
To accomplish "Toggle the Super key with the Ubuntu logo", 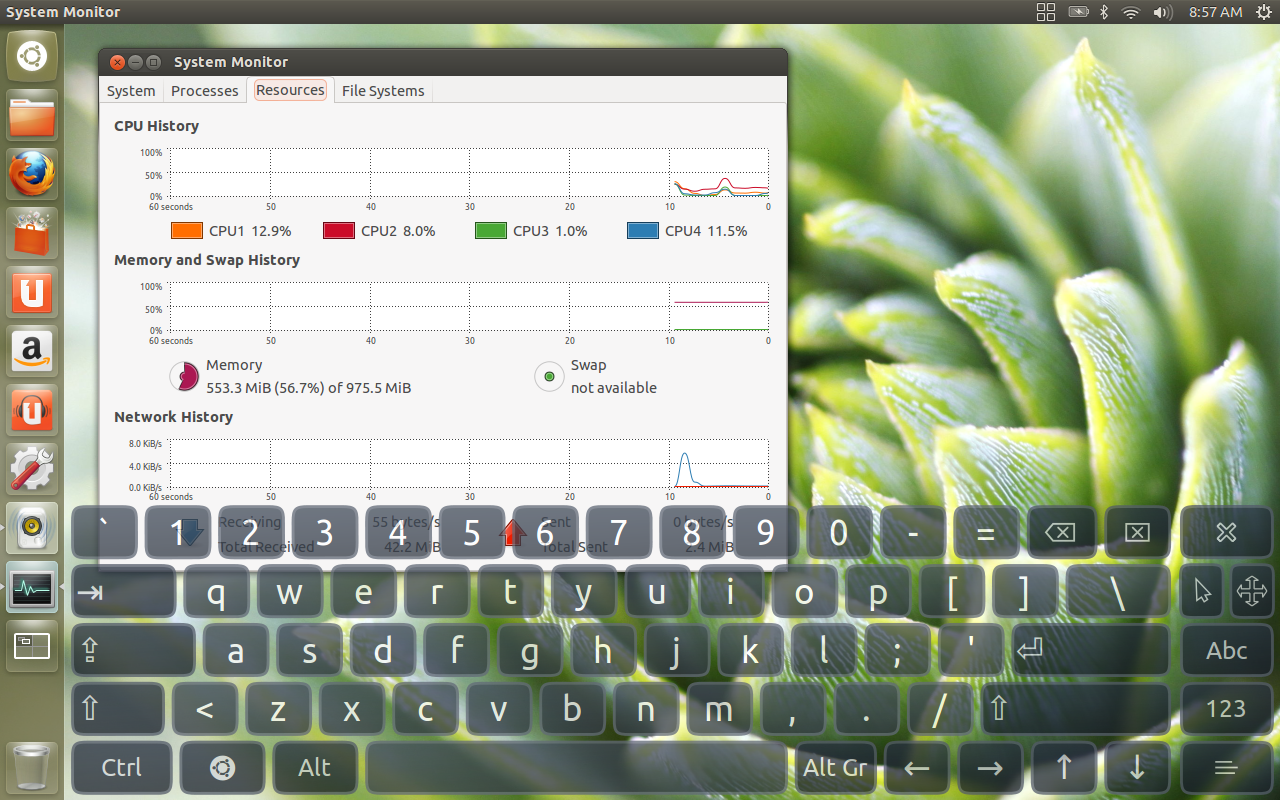I will [222, 768].
